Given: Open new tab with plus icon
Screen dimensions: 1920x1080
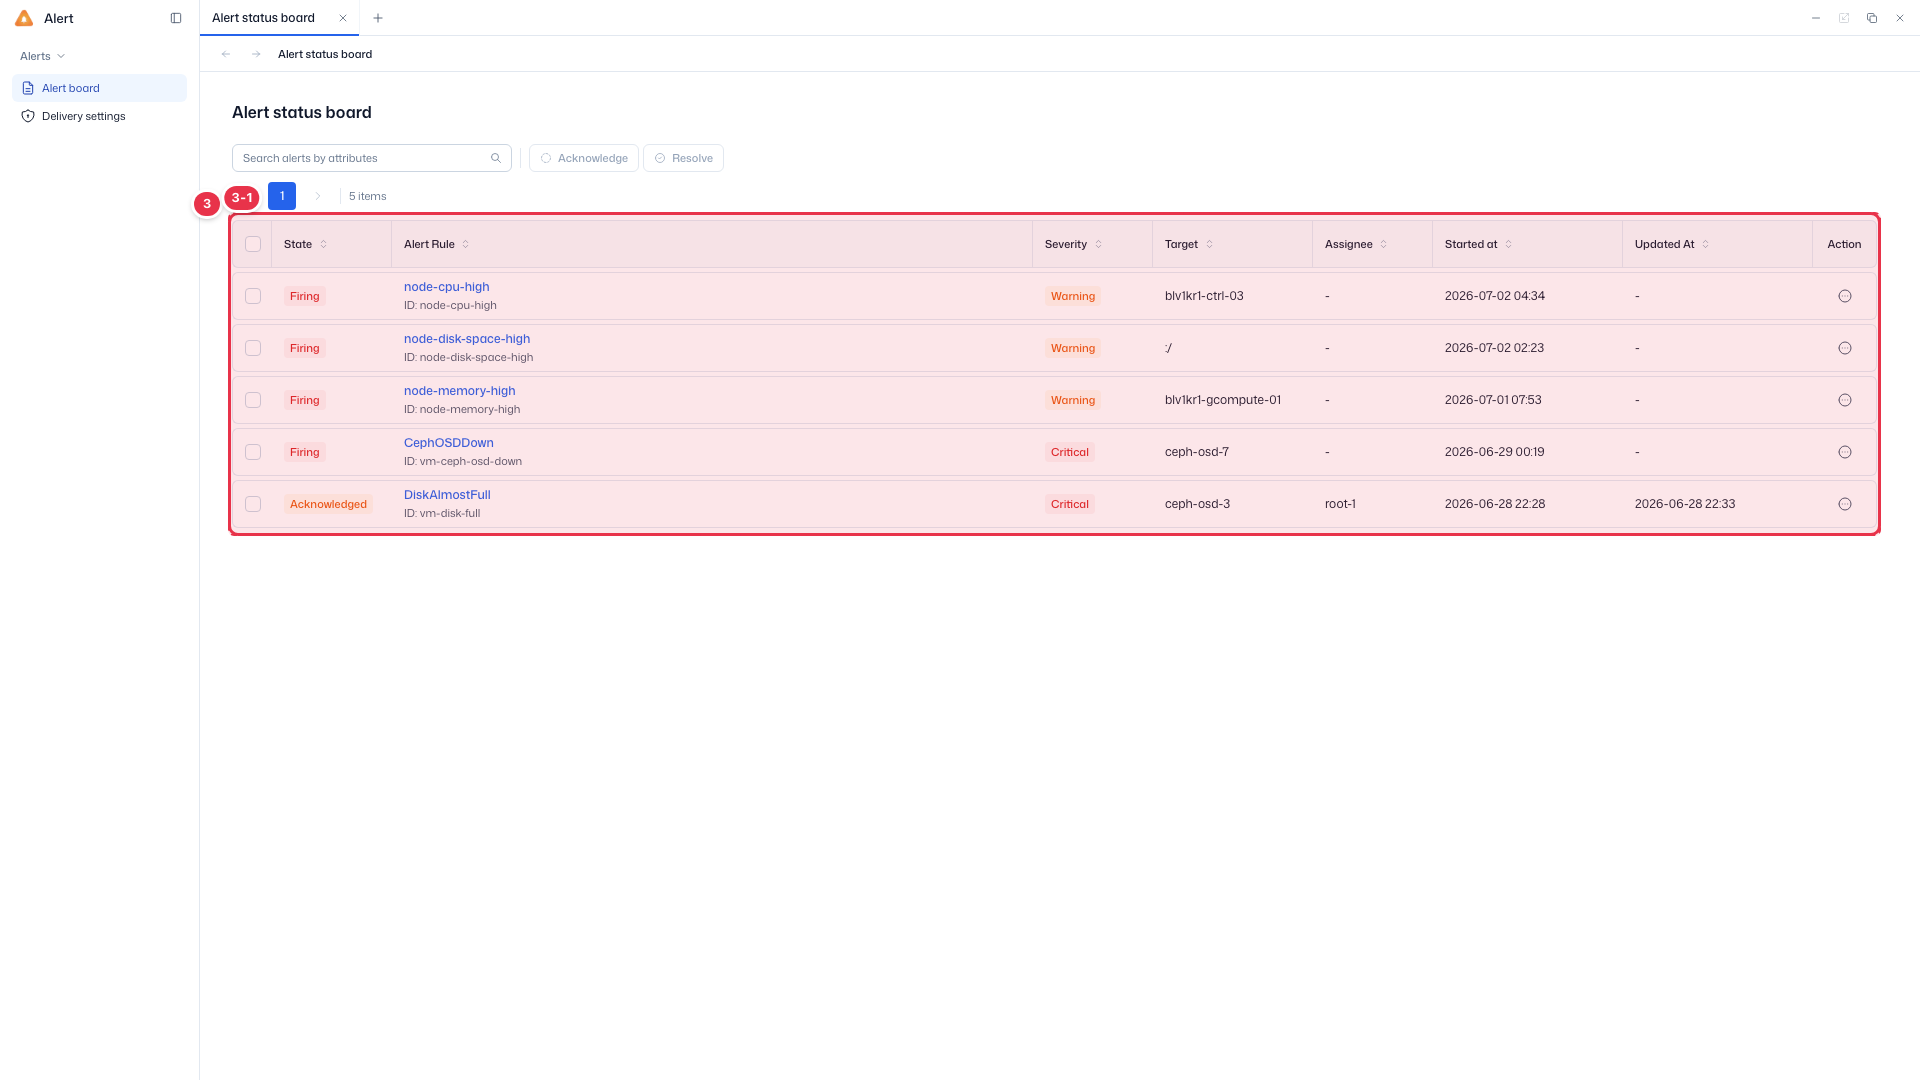Looking at the screenshot, I should click(378, 18).
